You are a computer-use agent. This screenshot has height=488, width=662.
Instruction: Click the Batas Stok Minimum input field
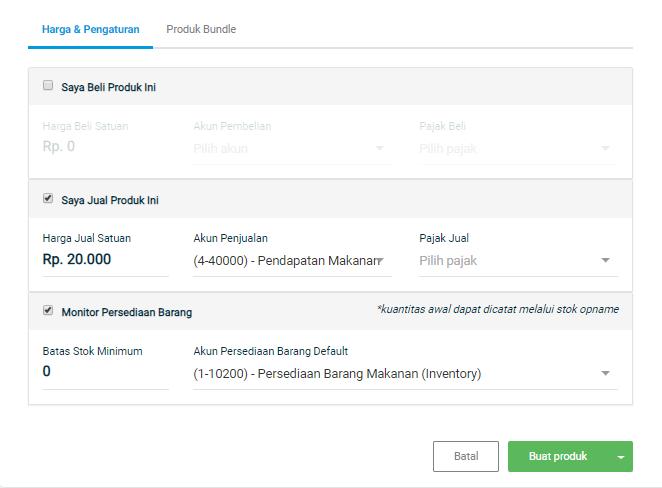click(106, 372)
